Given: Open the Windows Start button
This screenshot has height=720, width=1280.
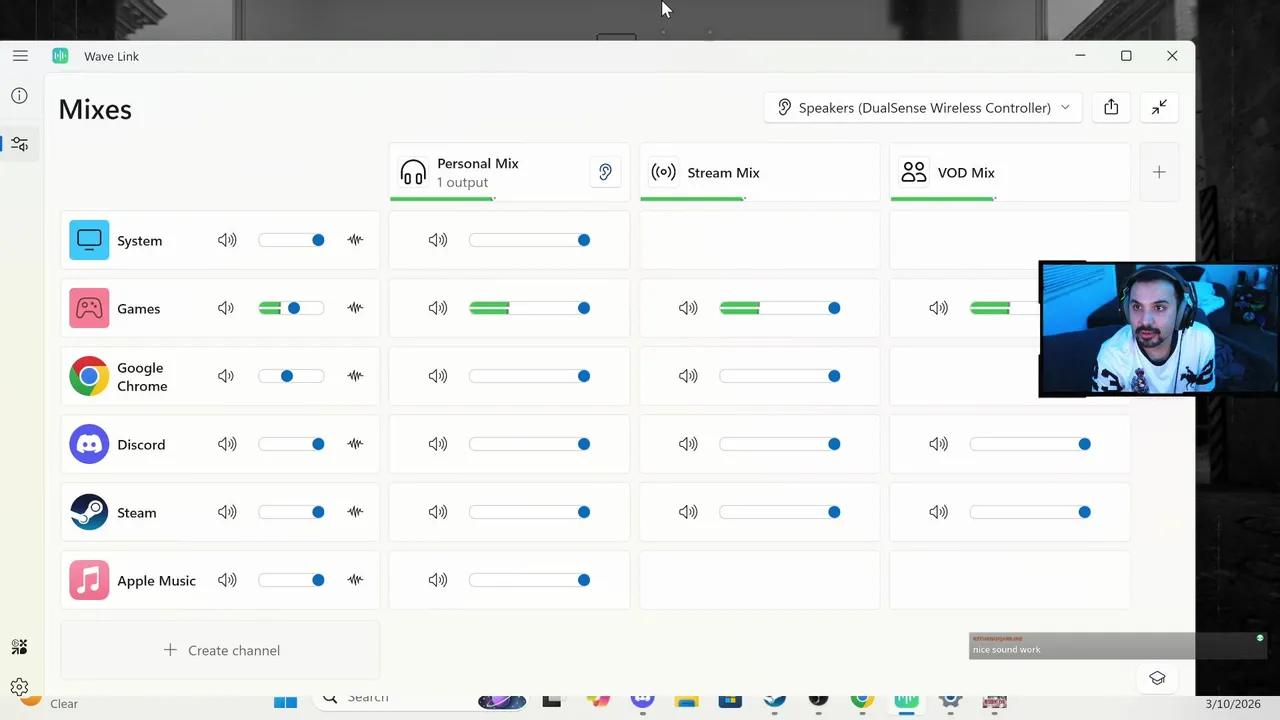Looking at the screenshot, I should pos(285,701).
